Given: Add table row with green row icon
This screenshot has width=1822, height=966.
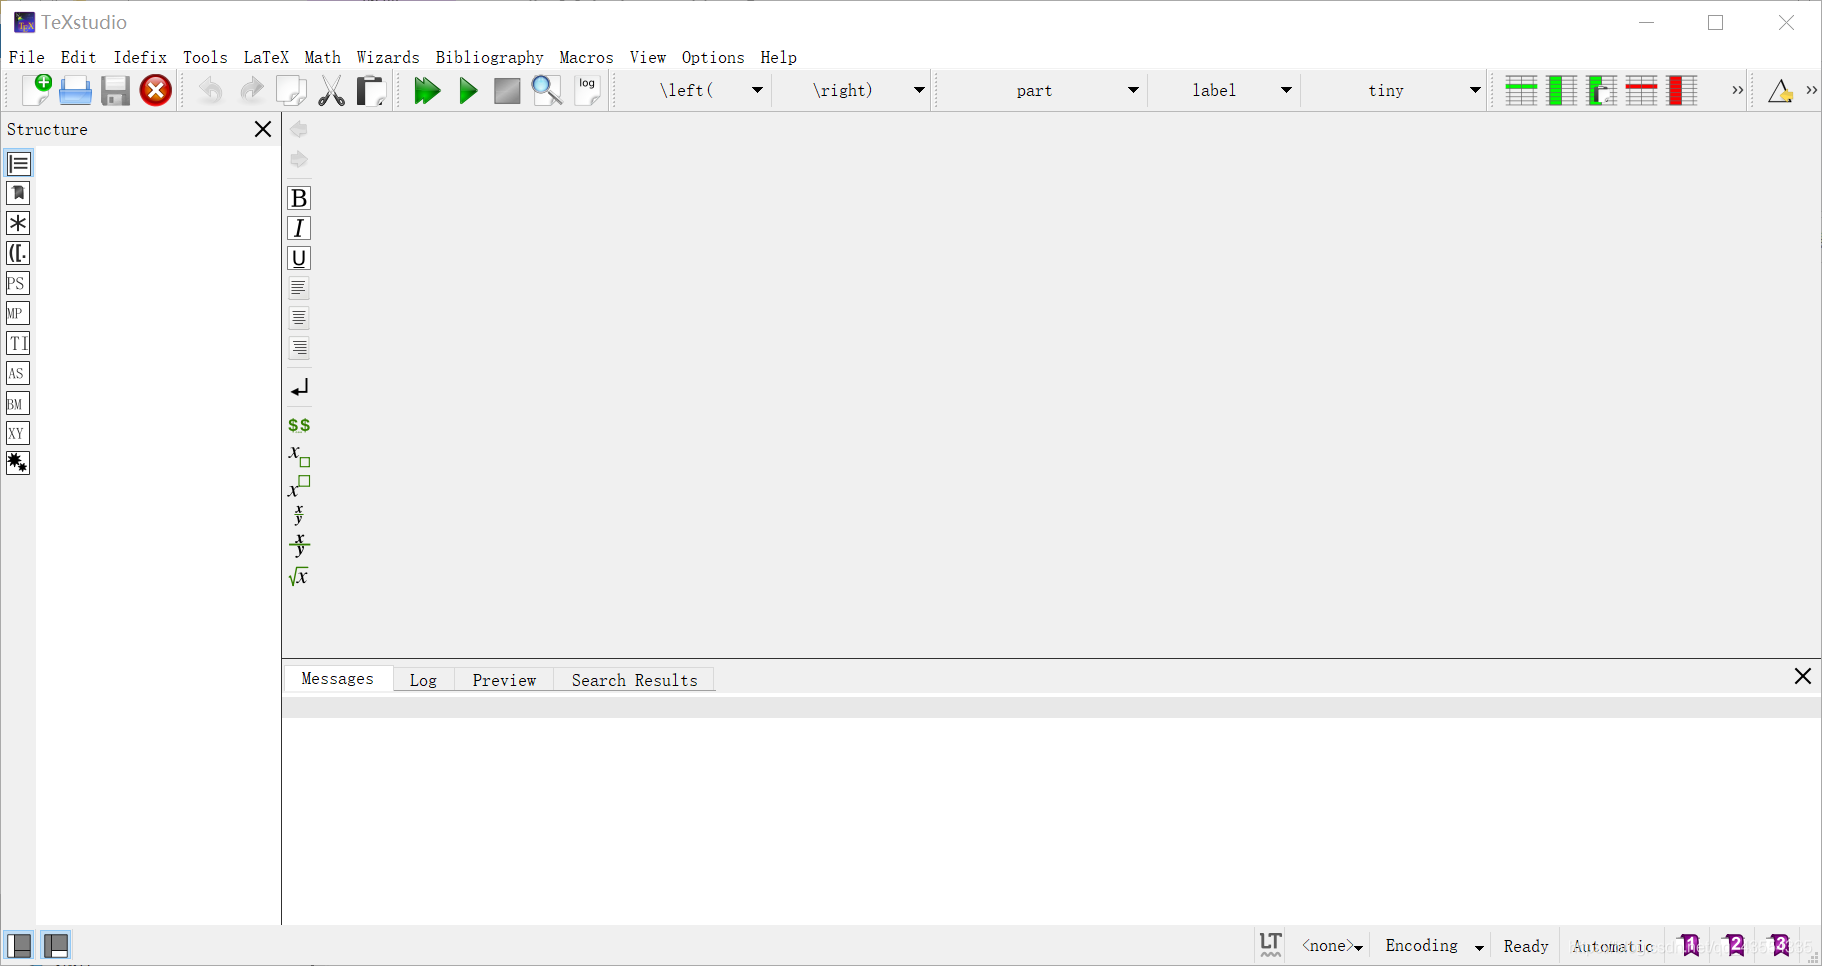Looking at the screenshot, I should (1521, 90).
